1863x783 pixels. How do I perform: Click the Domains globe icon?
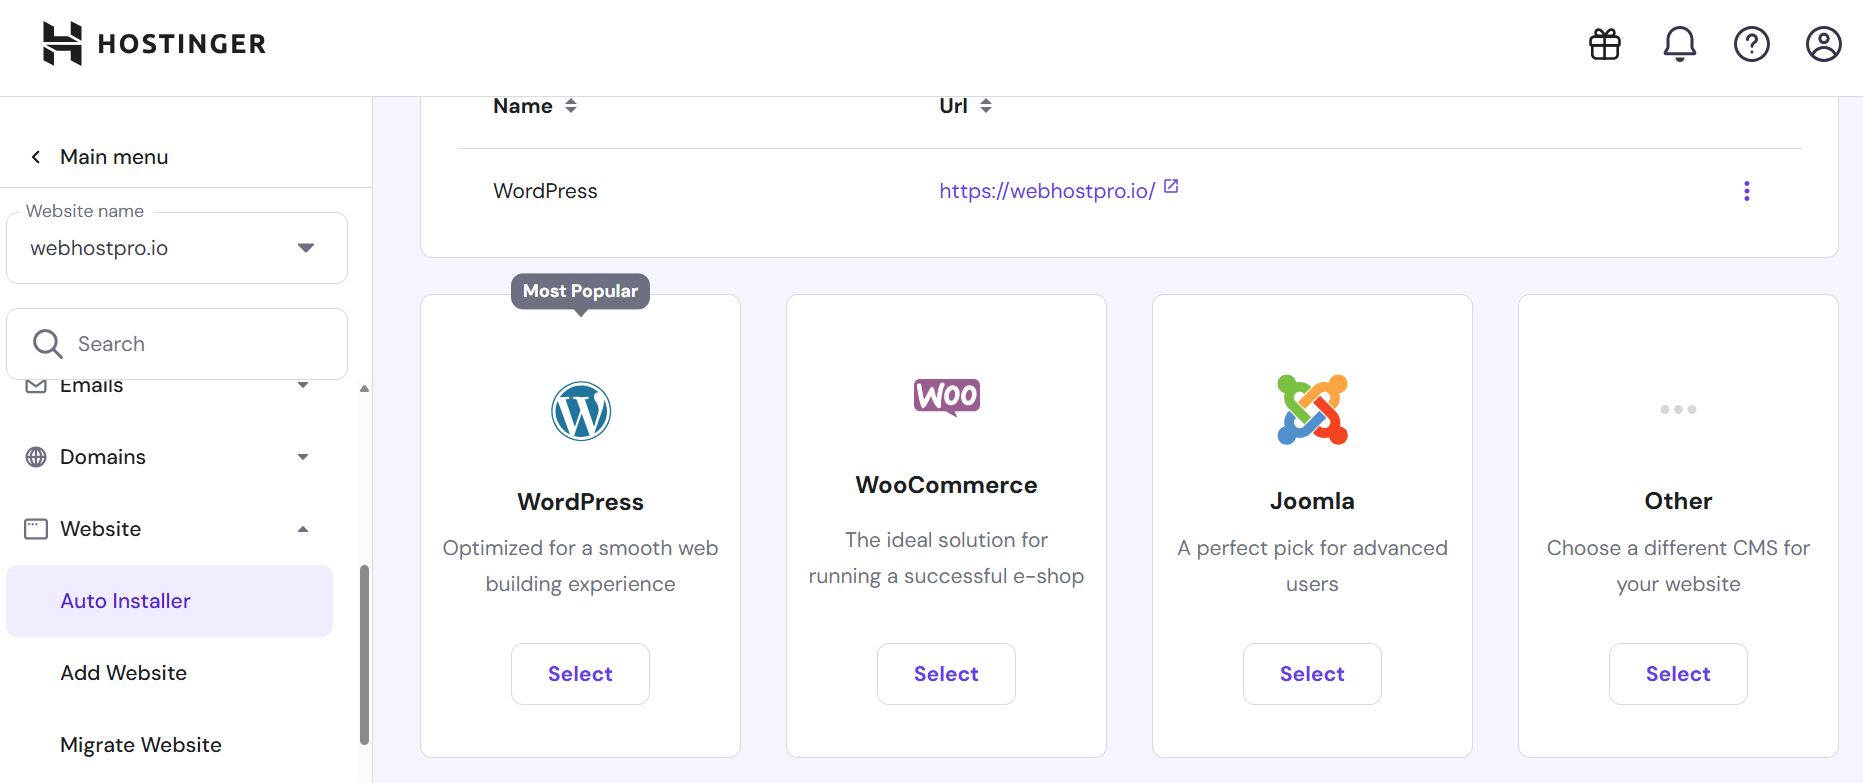[36, 457]
